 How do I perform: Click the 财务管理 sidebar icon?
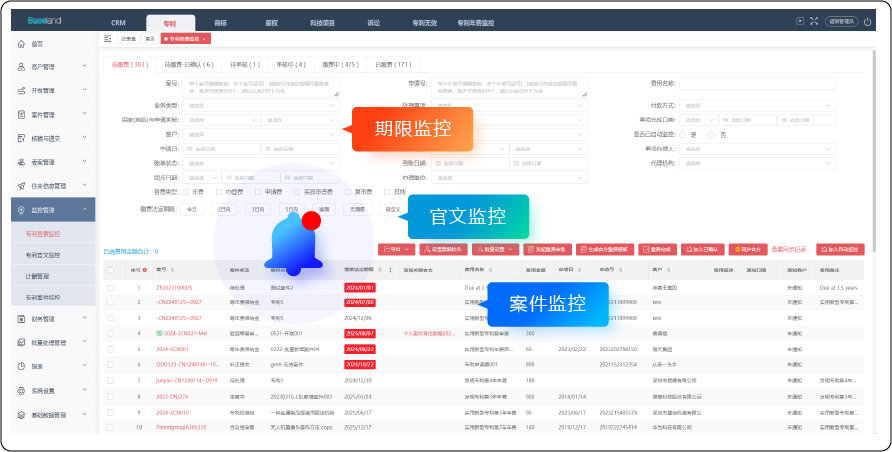point(22,319)
